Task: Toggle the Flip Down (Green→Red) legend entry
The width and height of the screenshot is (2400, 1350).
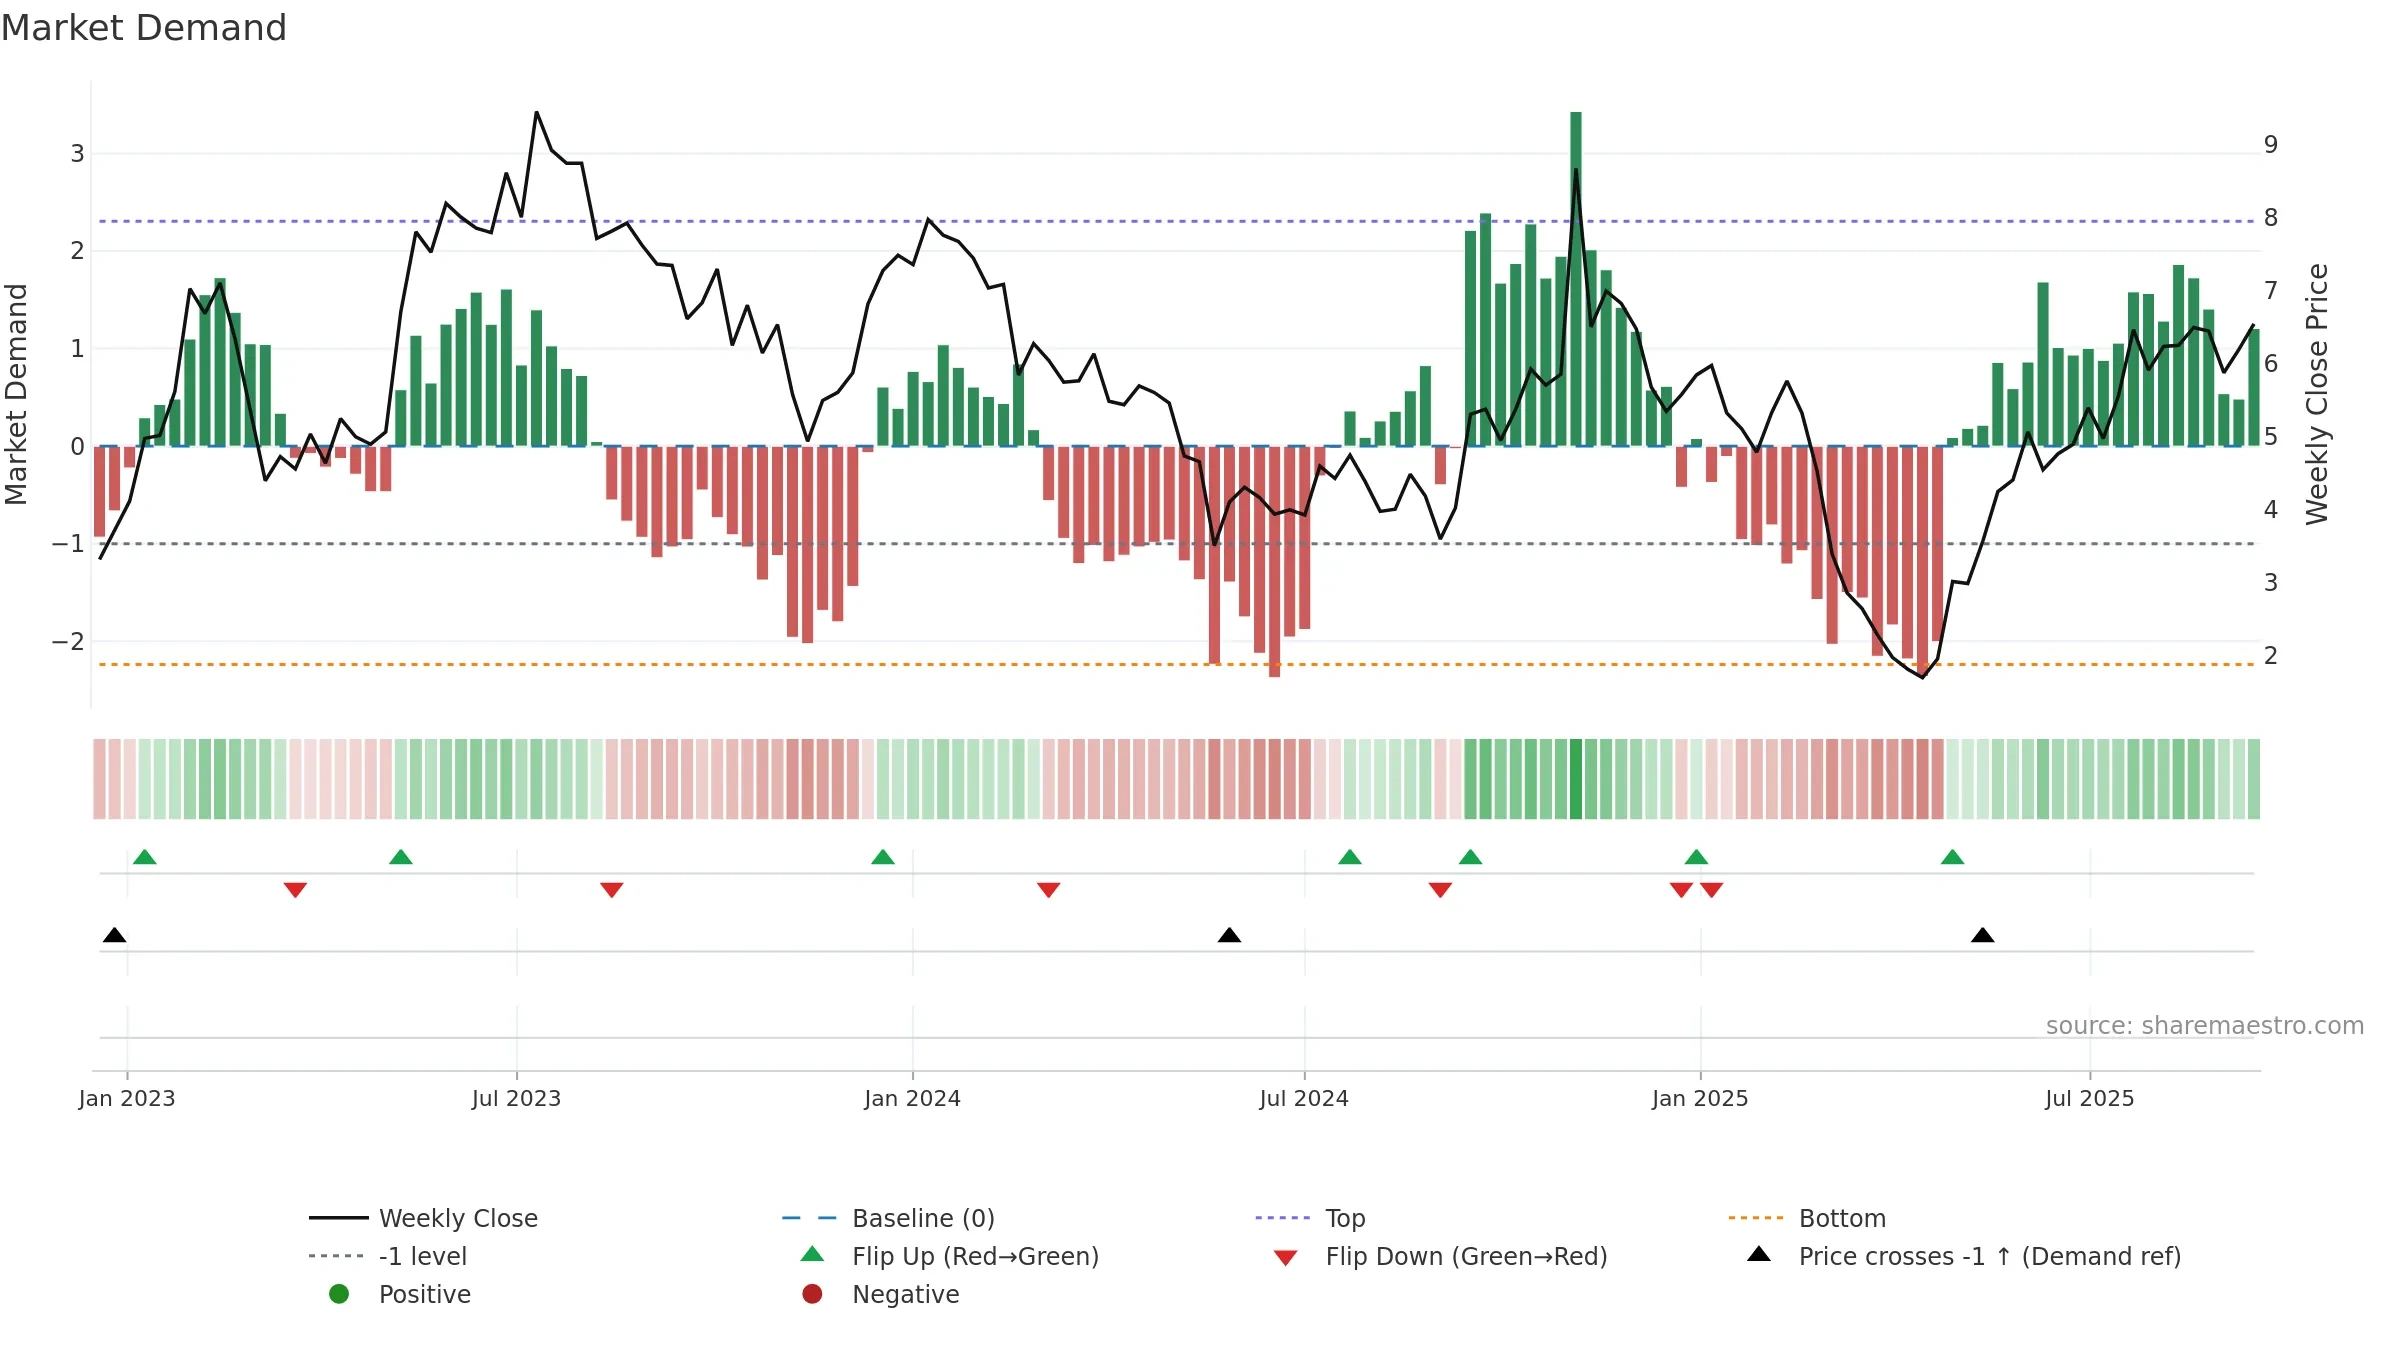Action: tap(1440, 1256)
